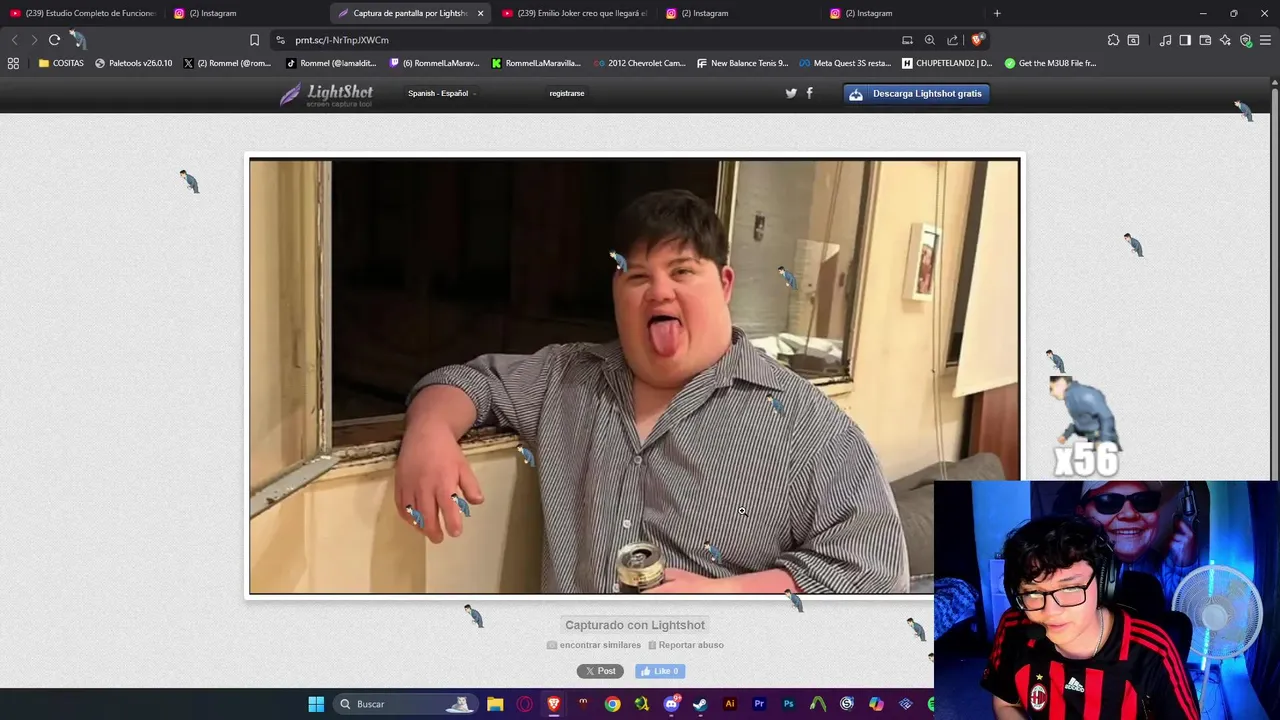Select the Captura de pantalla por Lightshot tab
1280x720 pixels.
pyautogui.click(x=410, y=13)
